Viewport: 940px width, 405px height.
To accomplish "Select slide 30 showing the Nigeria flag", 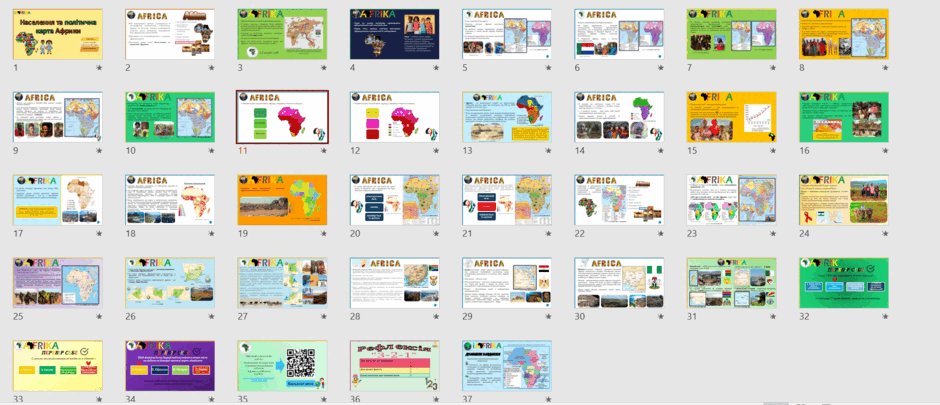I will click(619, 283).
